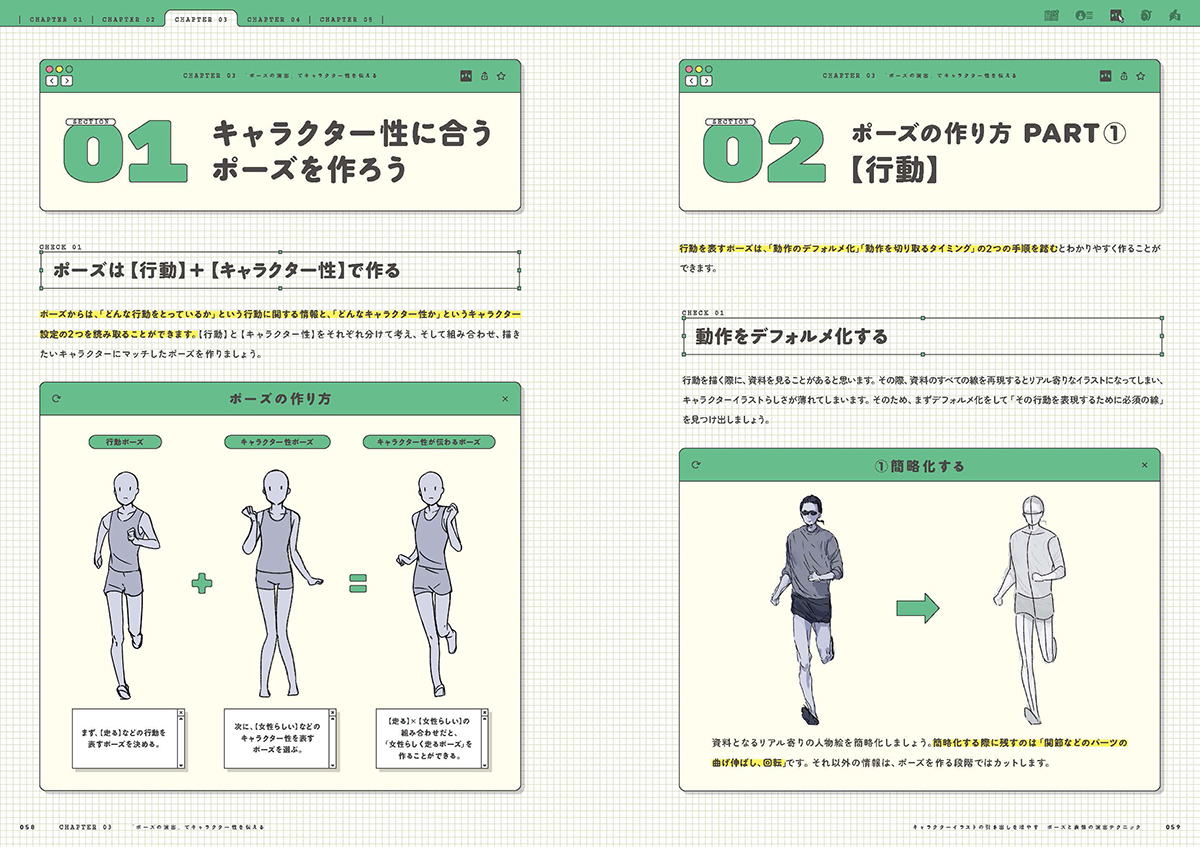Click the spiral icon in the top bar
The height and width of the screenshot is (847, 1200).
(1146, 15)
